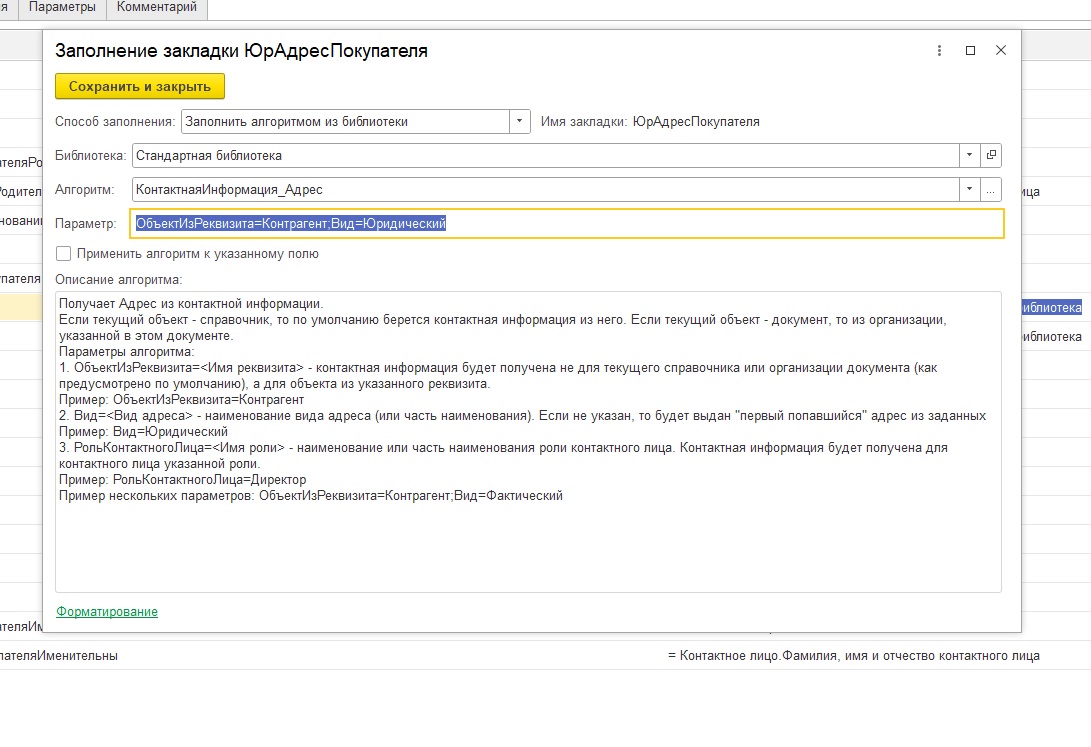Click the dialog title Заполнение закладки ЮрАдресПокупателя
Screen dimensions: 1091x747
241,51
